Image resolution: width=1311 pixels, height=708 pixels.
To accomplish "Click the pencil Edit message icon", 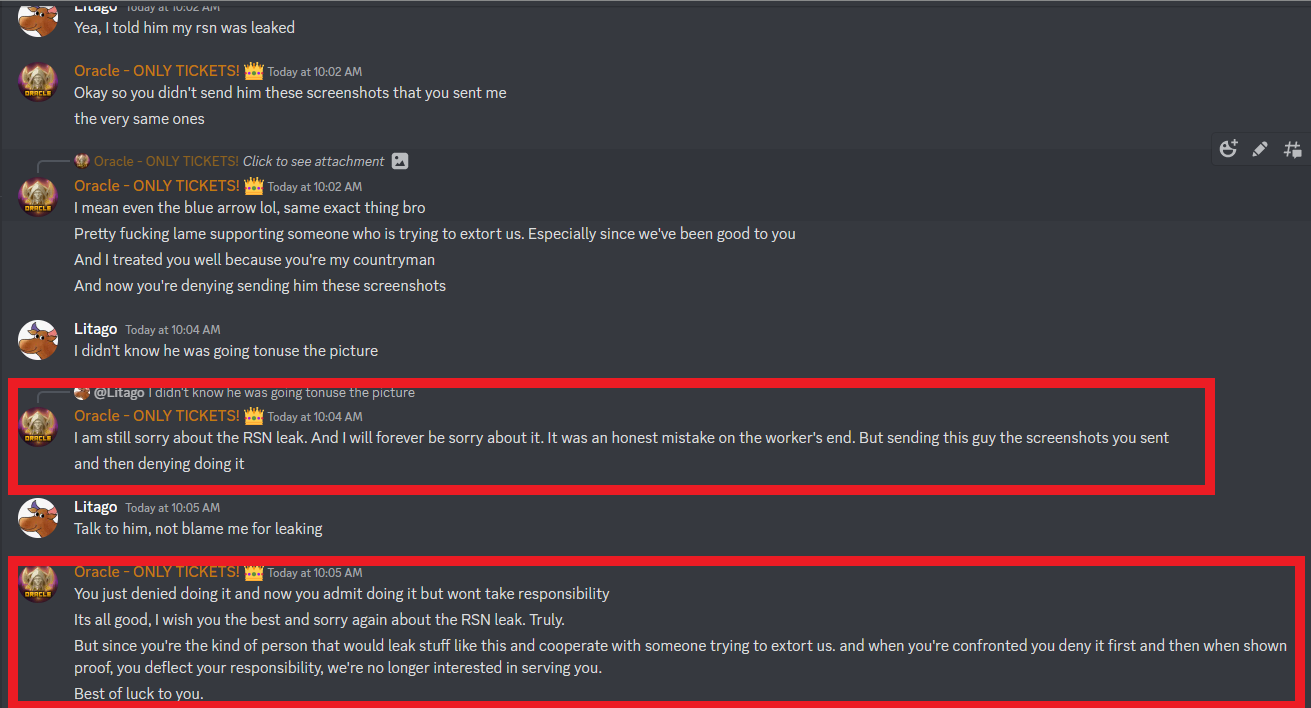I will click(x=1260, y=149).
